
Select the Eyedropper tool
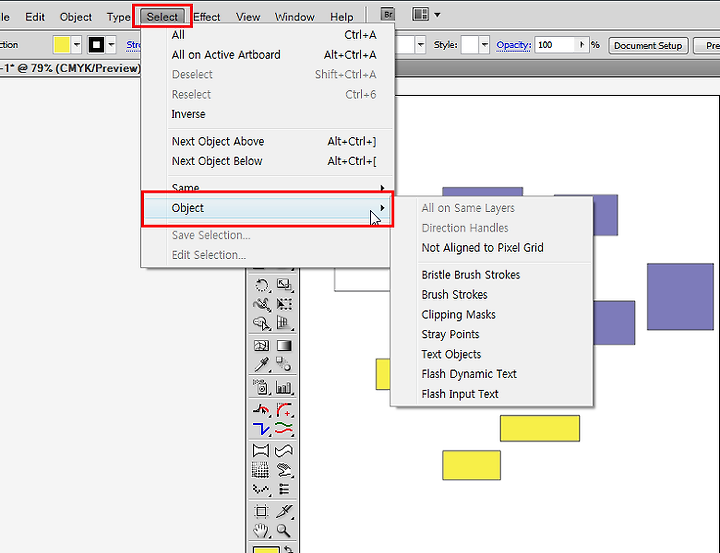(262, 365)
